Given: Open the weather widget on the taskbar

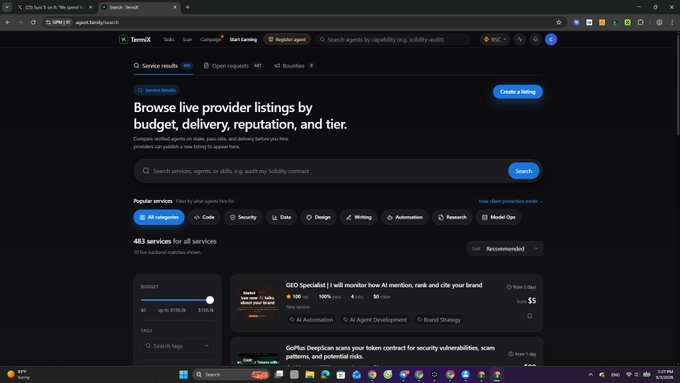Looking at the screenshot, I should [x=18, y=374].
